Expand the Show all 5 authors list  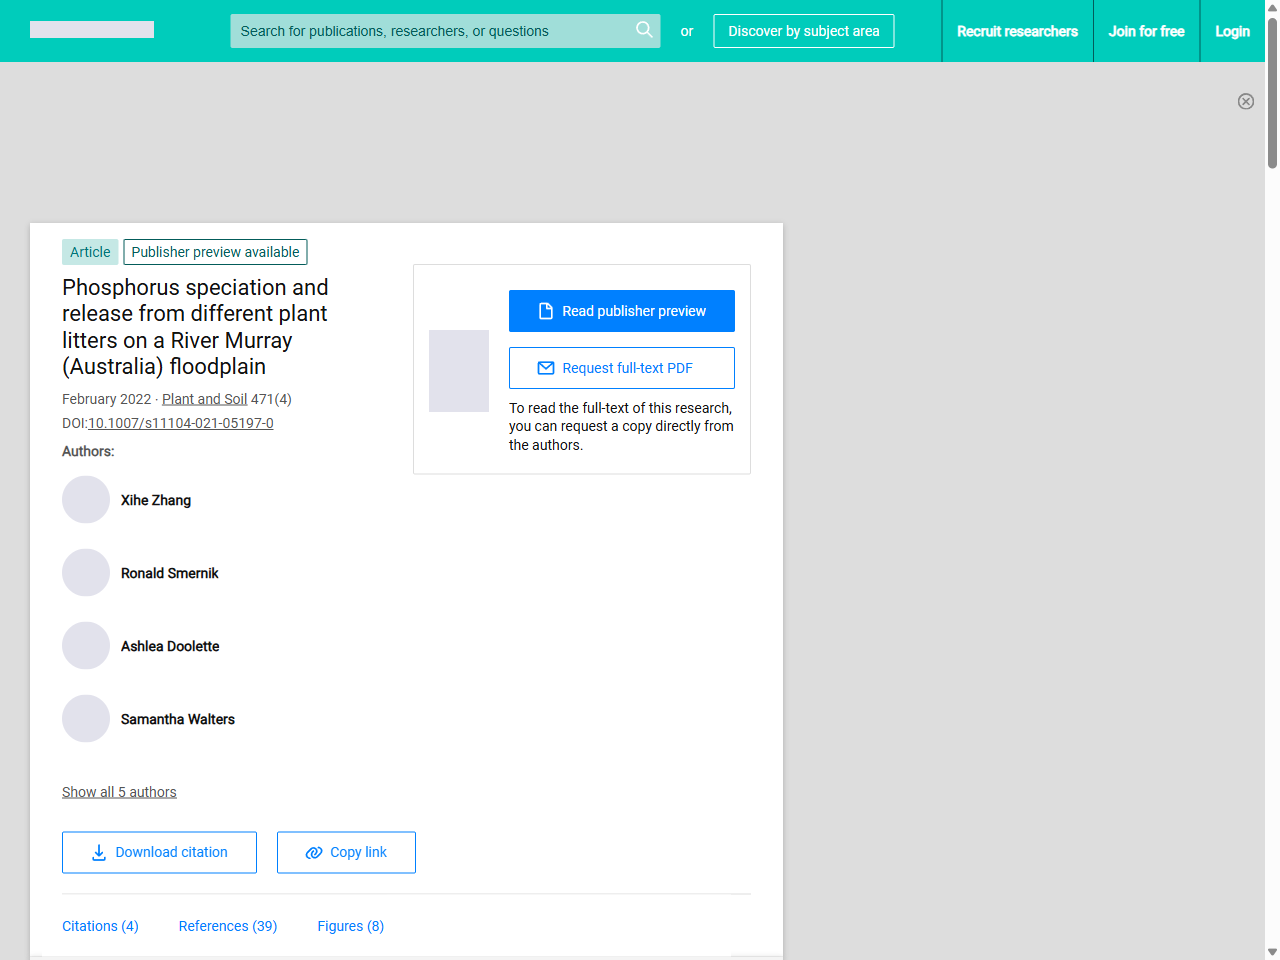[119, 792]
